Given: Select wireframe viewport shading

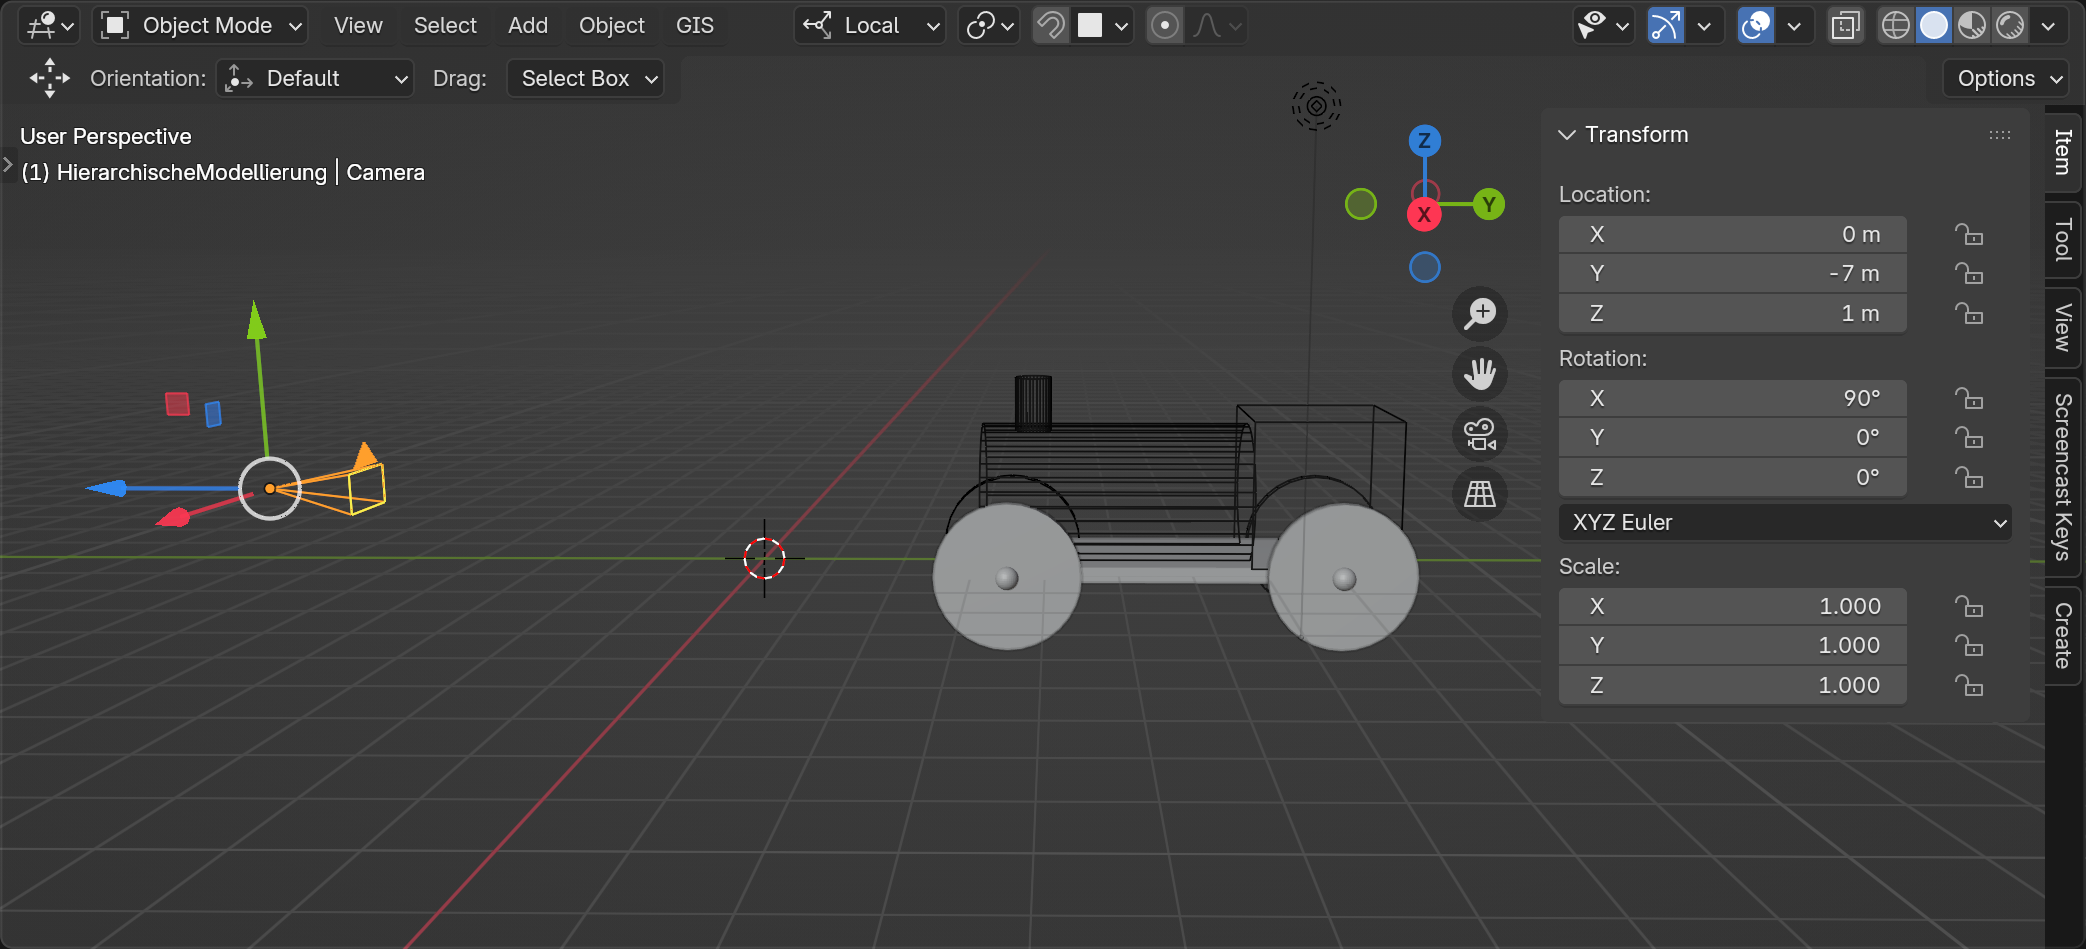Looking at the screenshot, I should coord(1895,26).
